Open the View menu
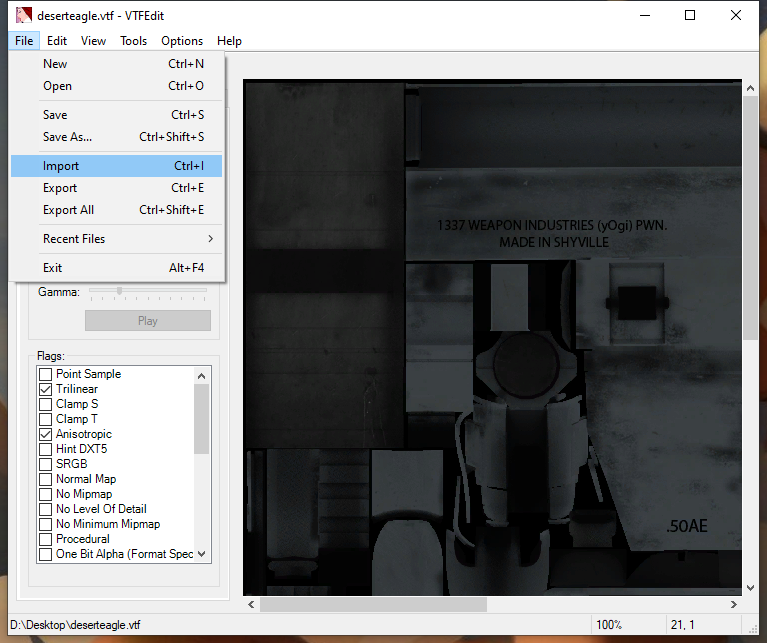This screenshot has height=643, width=767. click(x=93, y=41)
